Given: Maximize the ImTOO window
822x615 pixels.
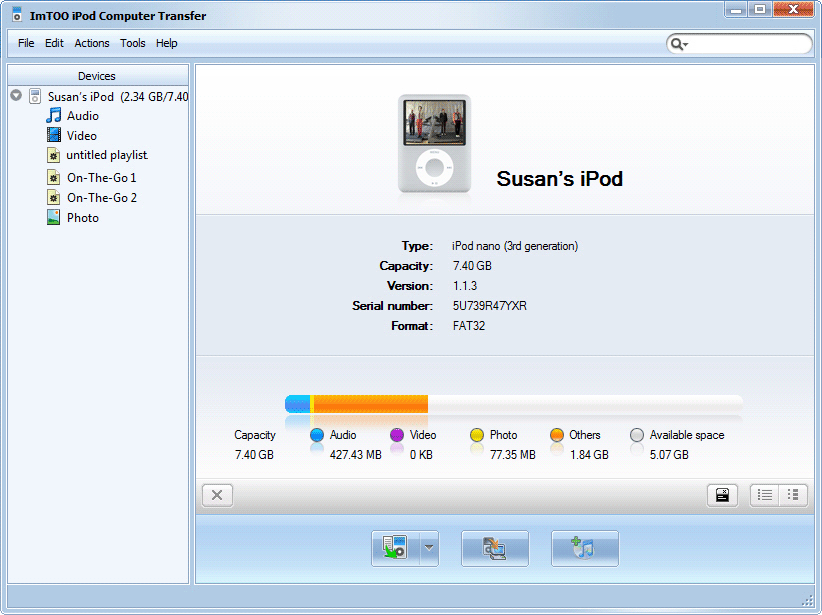Looking at the screenshot, I should click(760, 10).
